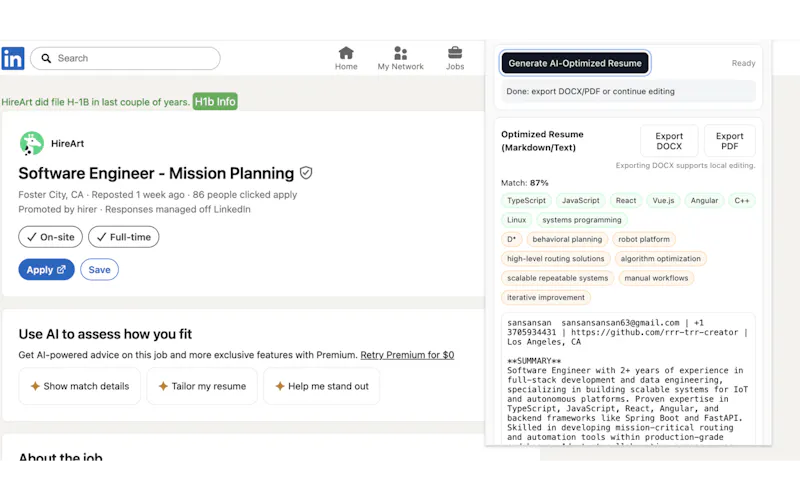The width and height of the screenshot is (800, 500).
Task: Click the Use AI to assess how you fit heading
Action: tap(105, 334)
